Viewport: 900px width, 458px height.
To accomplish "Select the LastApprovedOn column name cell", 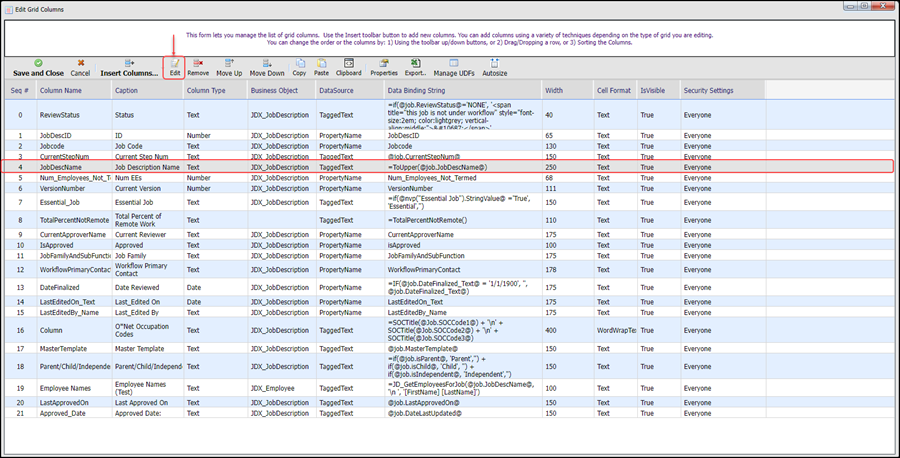I will pyautogui.click(x=74, y=402).
